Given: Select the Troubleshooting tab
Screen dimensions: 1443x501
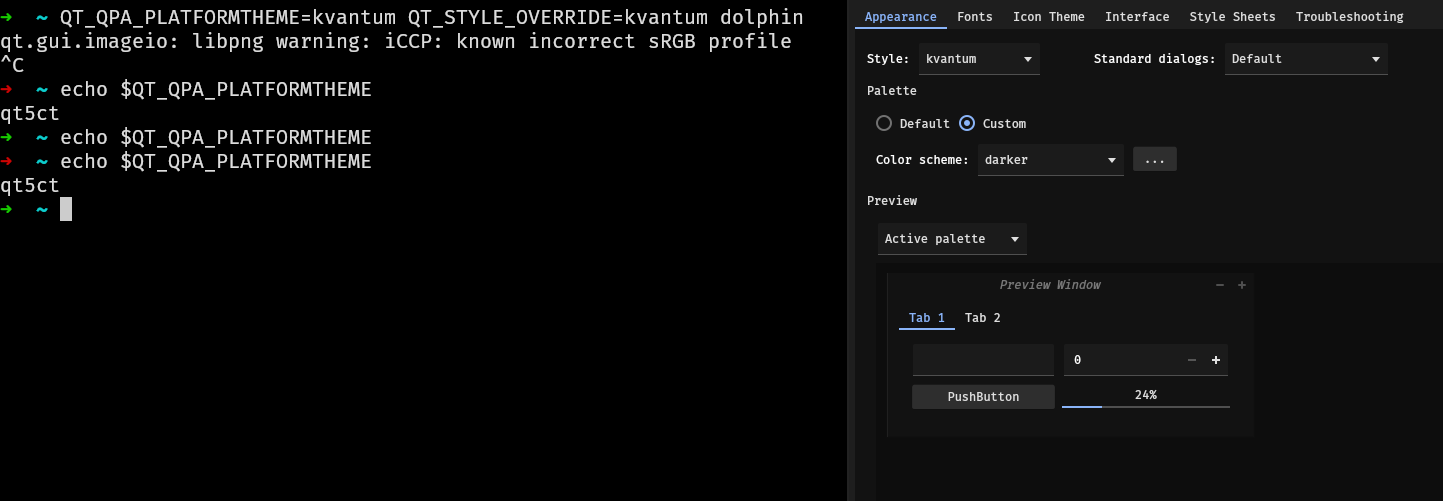Looking at the screenshot, I should click(1349, 17).
